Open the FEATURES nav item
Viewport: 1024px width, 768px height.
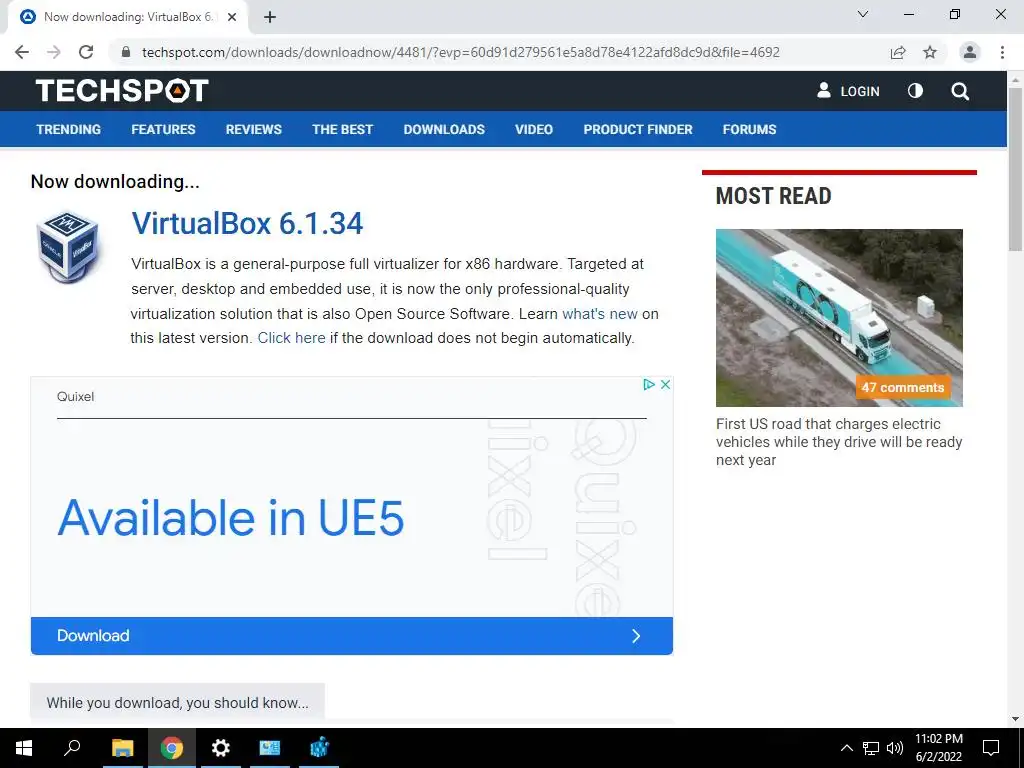[163, 129]
